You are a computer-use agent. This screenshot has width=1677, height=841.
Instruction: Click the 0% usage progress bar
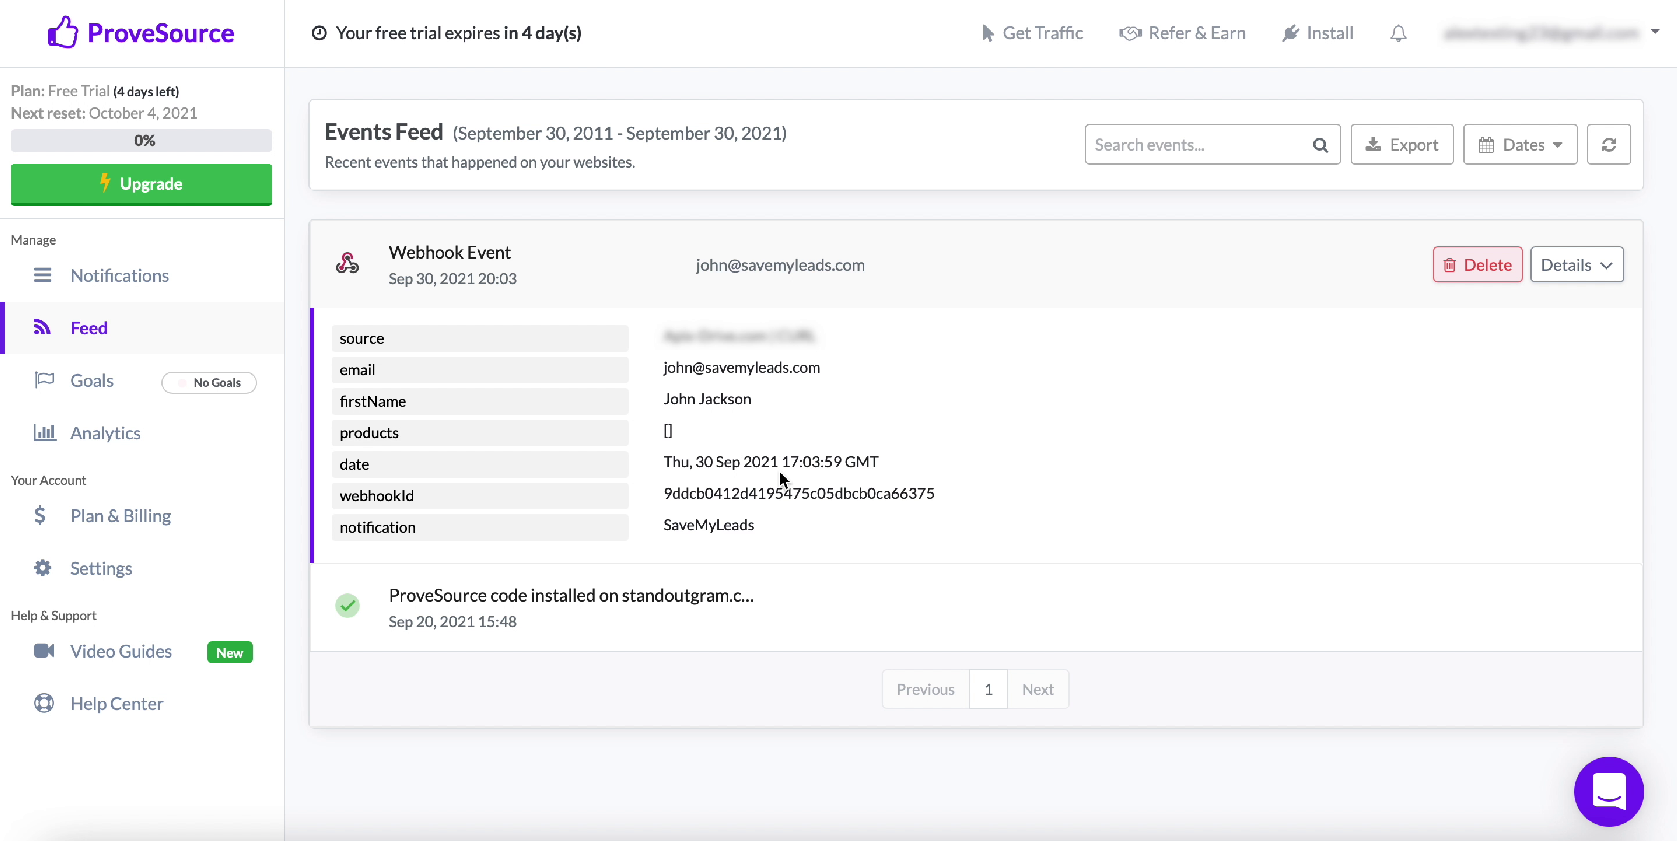141,140
